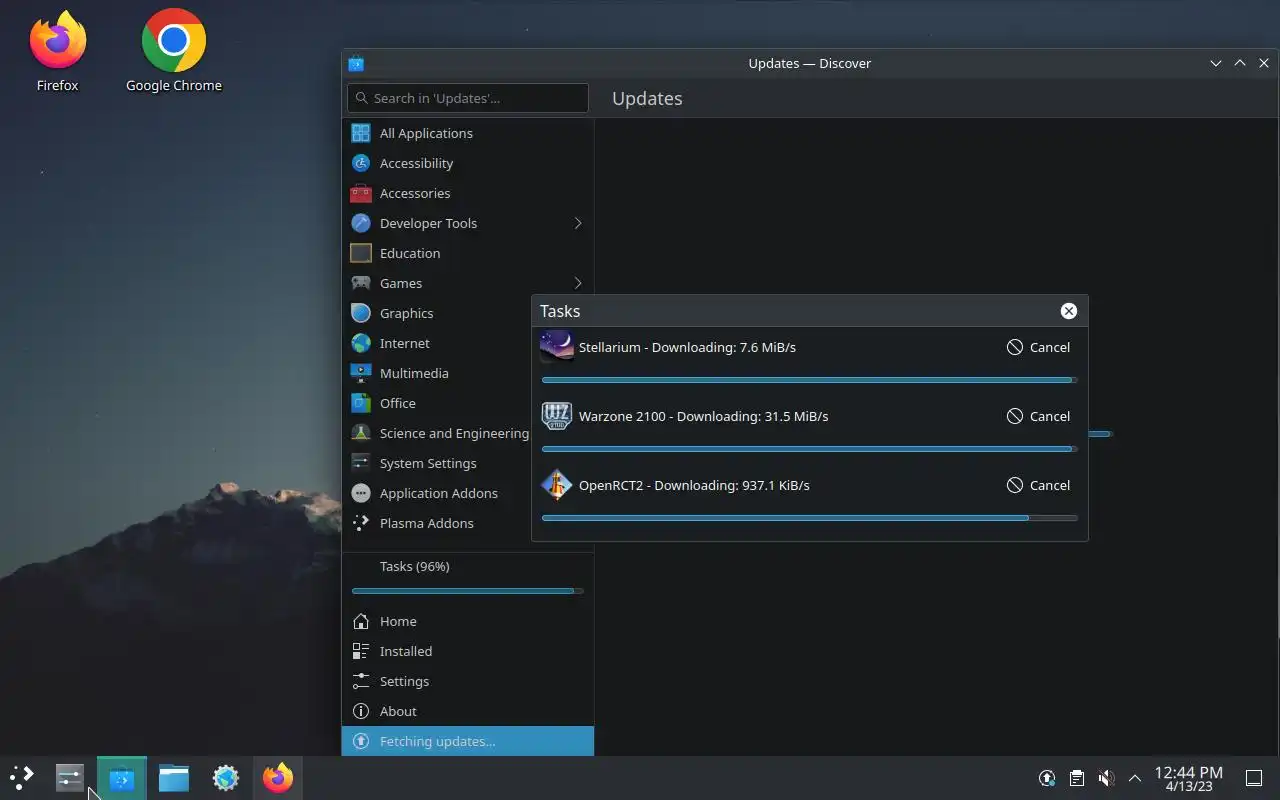The height and width of the screenshot is (800, 1280).
Task: Expand the Developer Tools submenu arrow
Action: click(x=578, y=223)
